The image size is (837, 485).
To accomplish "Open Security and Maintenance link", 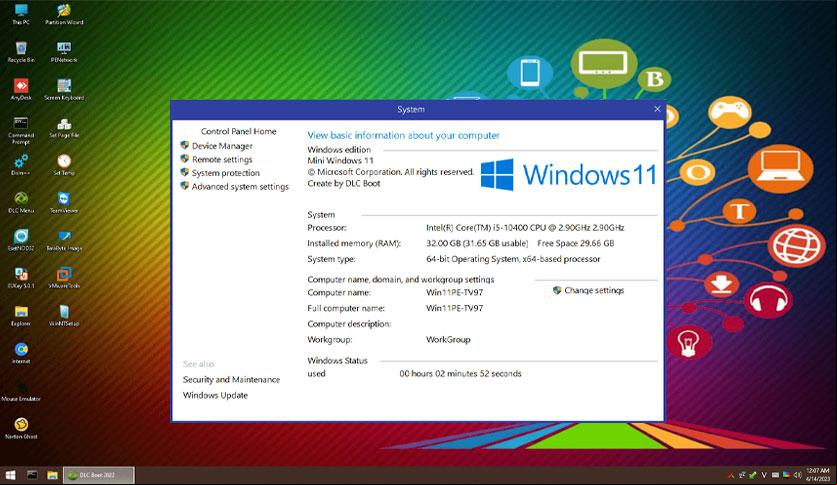I will (x=231, y=379).
